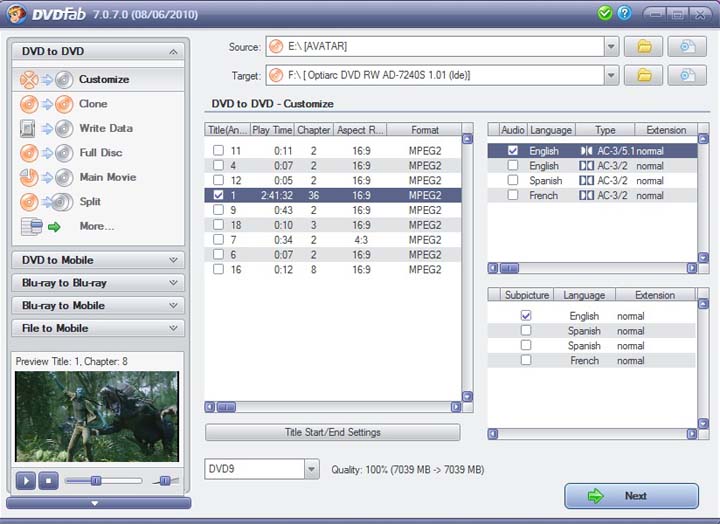Open the blue help question icon
The width and height of the screenshot is (720, 524).
click(624, 14)
